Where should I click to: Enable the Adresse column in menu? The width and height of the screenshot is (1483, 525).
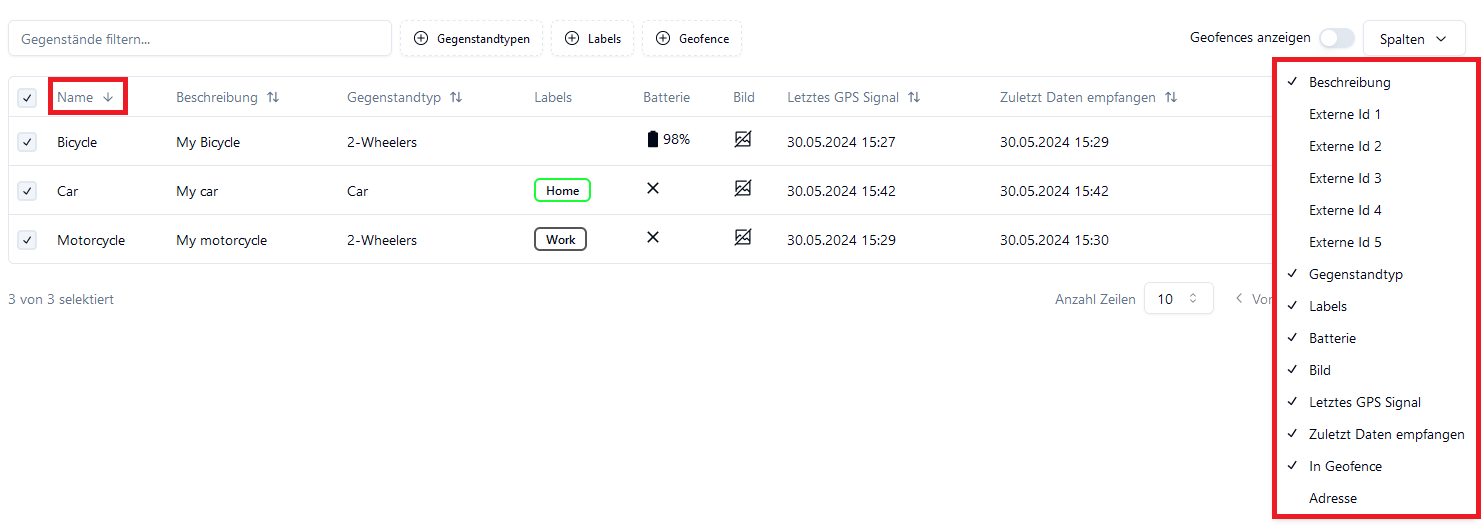[x=1333, y=498]
